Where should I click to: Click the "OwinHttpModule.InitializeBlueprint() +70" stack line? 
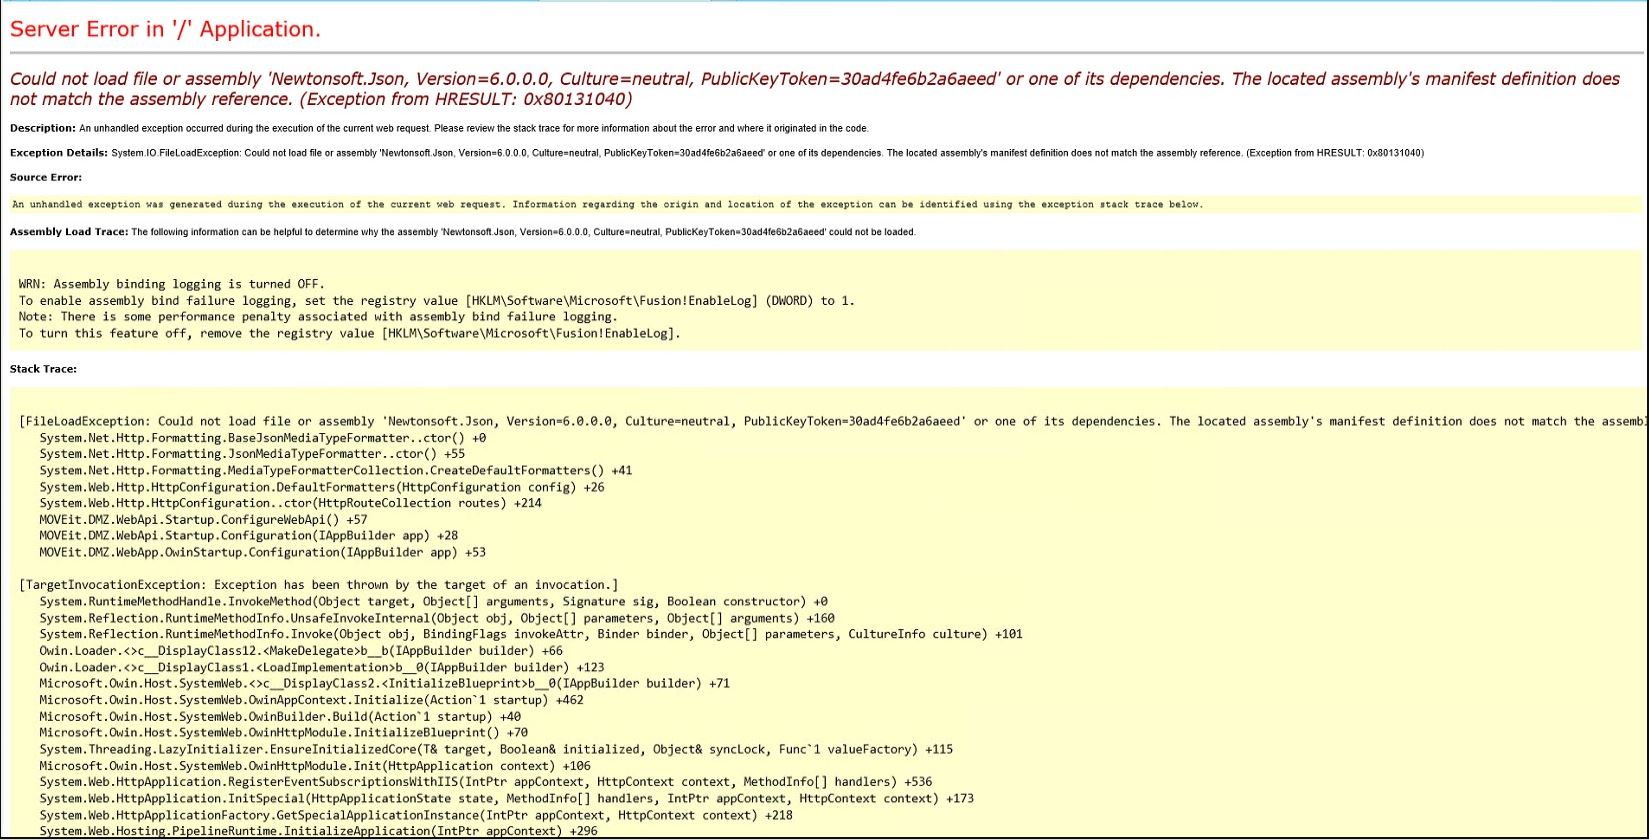[x=284, y=733]
